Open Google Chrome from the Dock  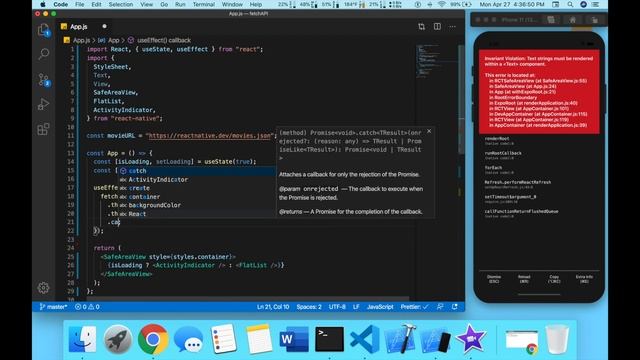153,339
